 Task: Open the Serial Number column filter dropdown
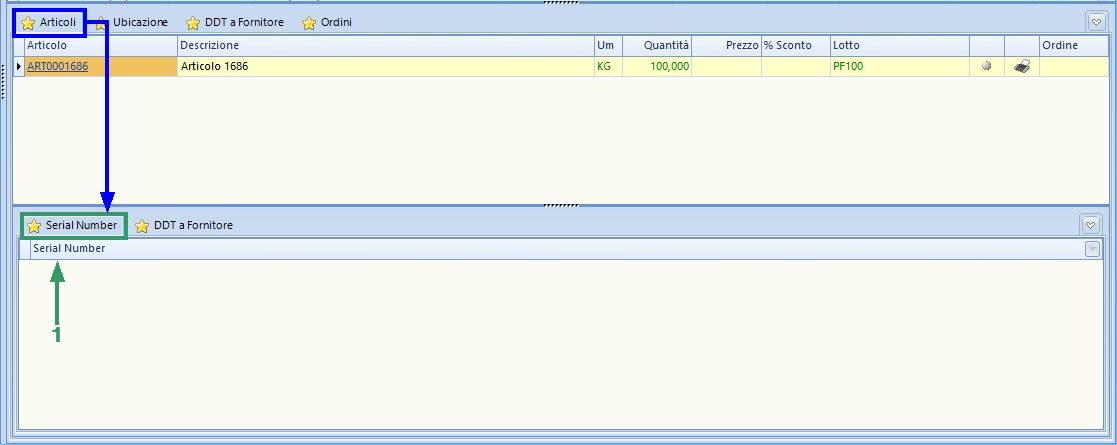click(1092, 249)
